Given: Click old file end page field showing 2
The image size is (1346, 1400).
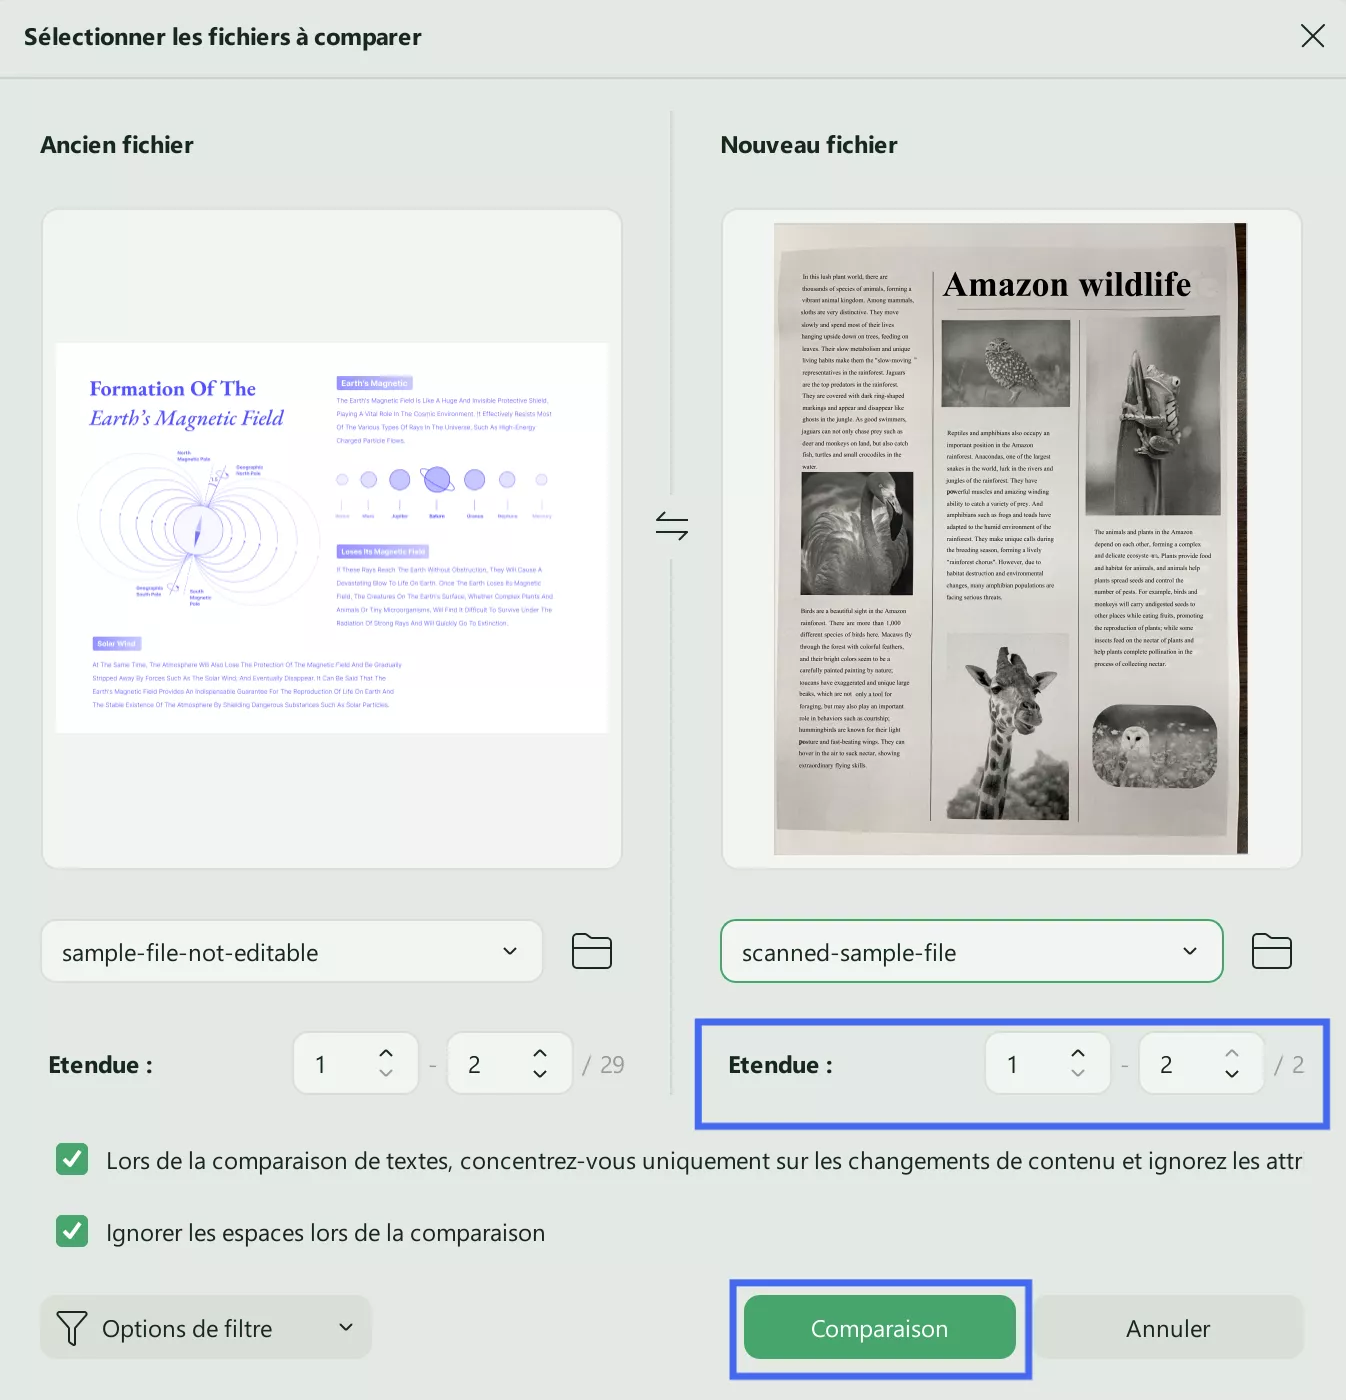Looking at the screenshot, I should coord(510,1064).
